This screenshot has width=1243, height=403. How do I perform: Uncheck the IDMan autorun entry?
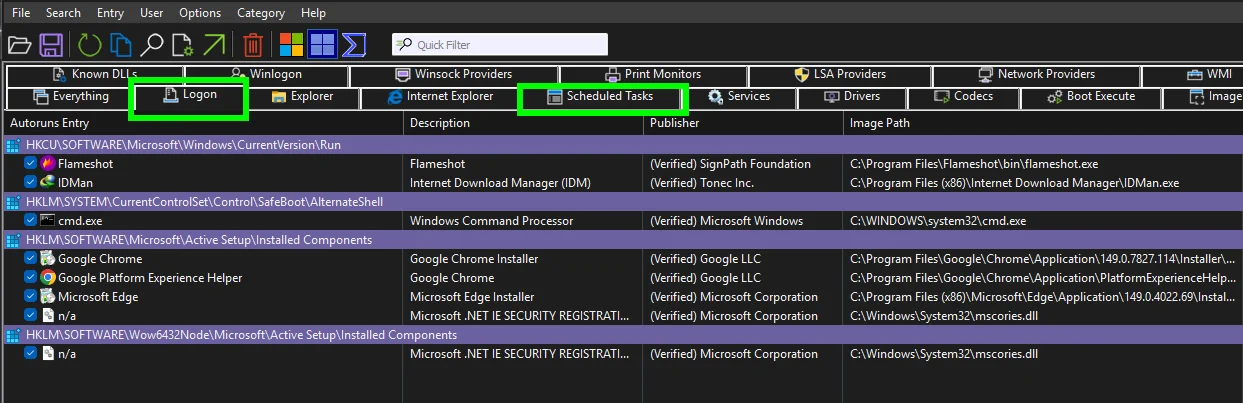[x=30, y=183]
